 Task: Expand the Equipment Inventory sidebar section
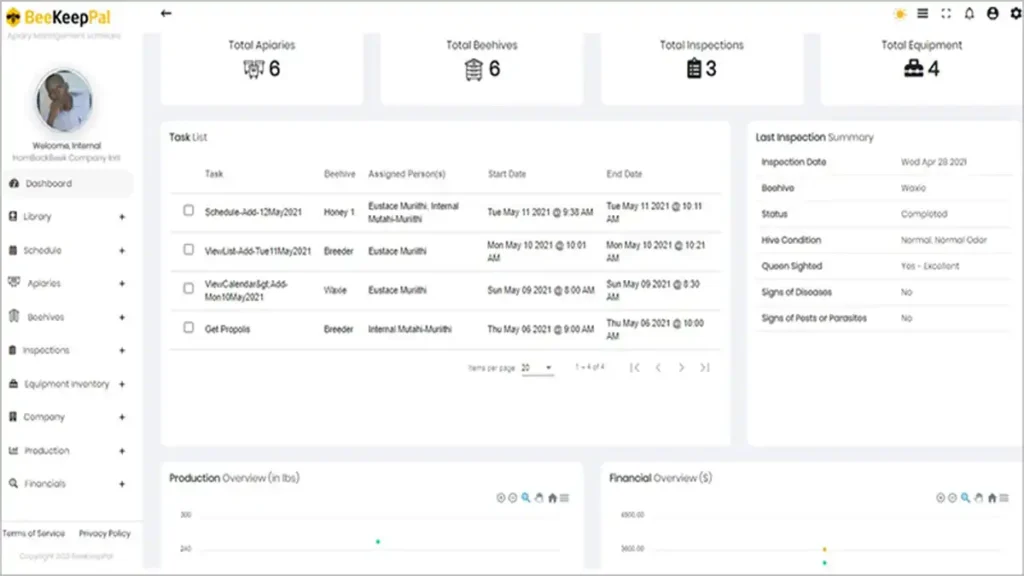(122, 384)
